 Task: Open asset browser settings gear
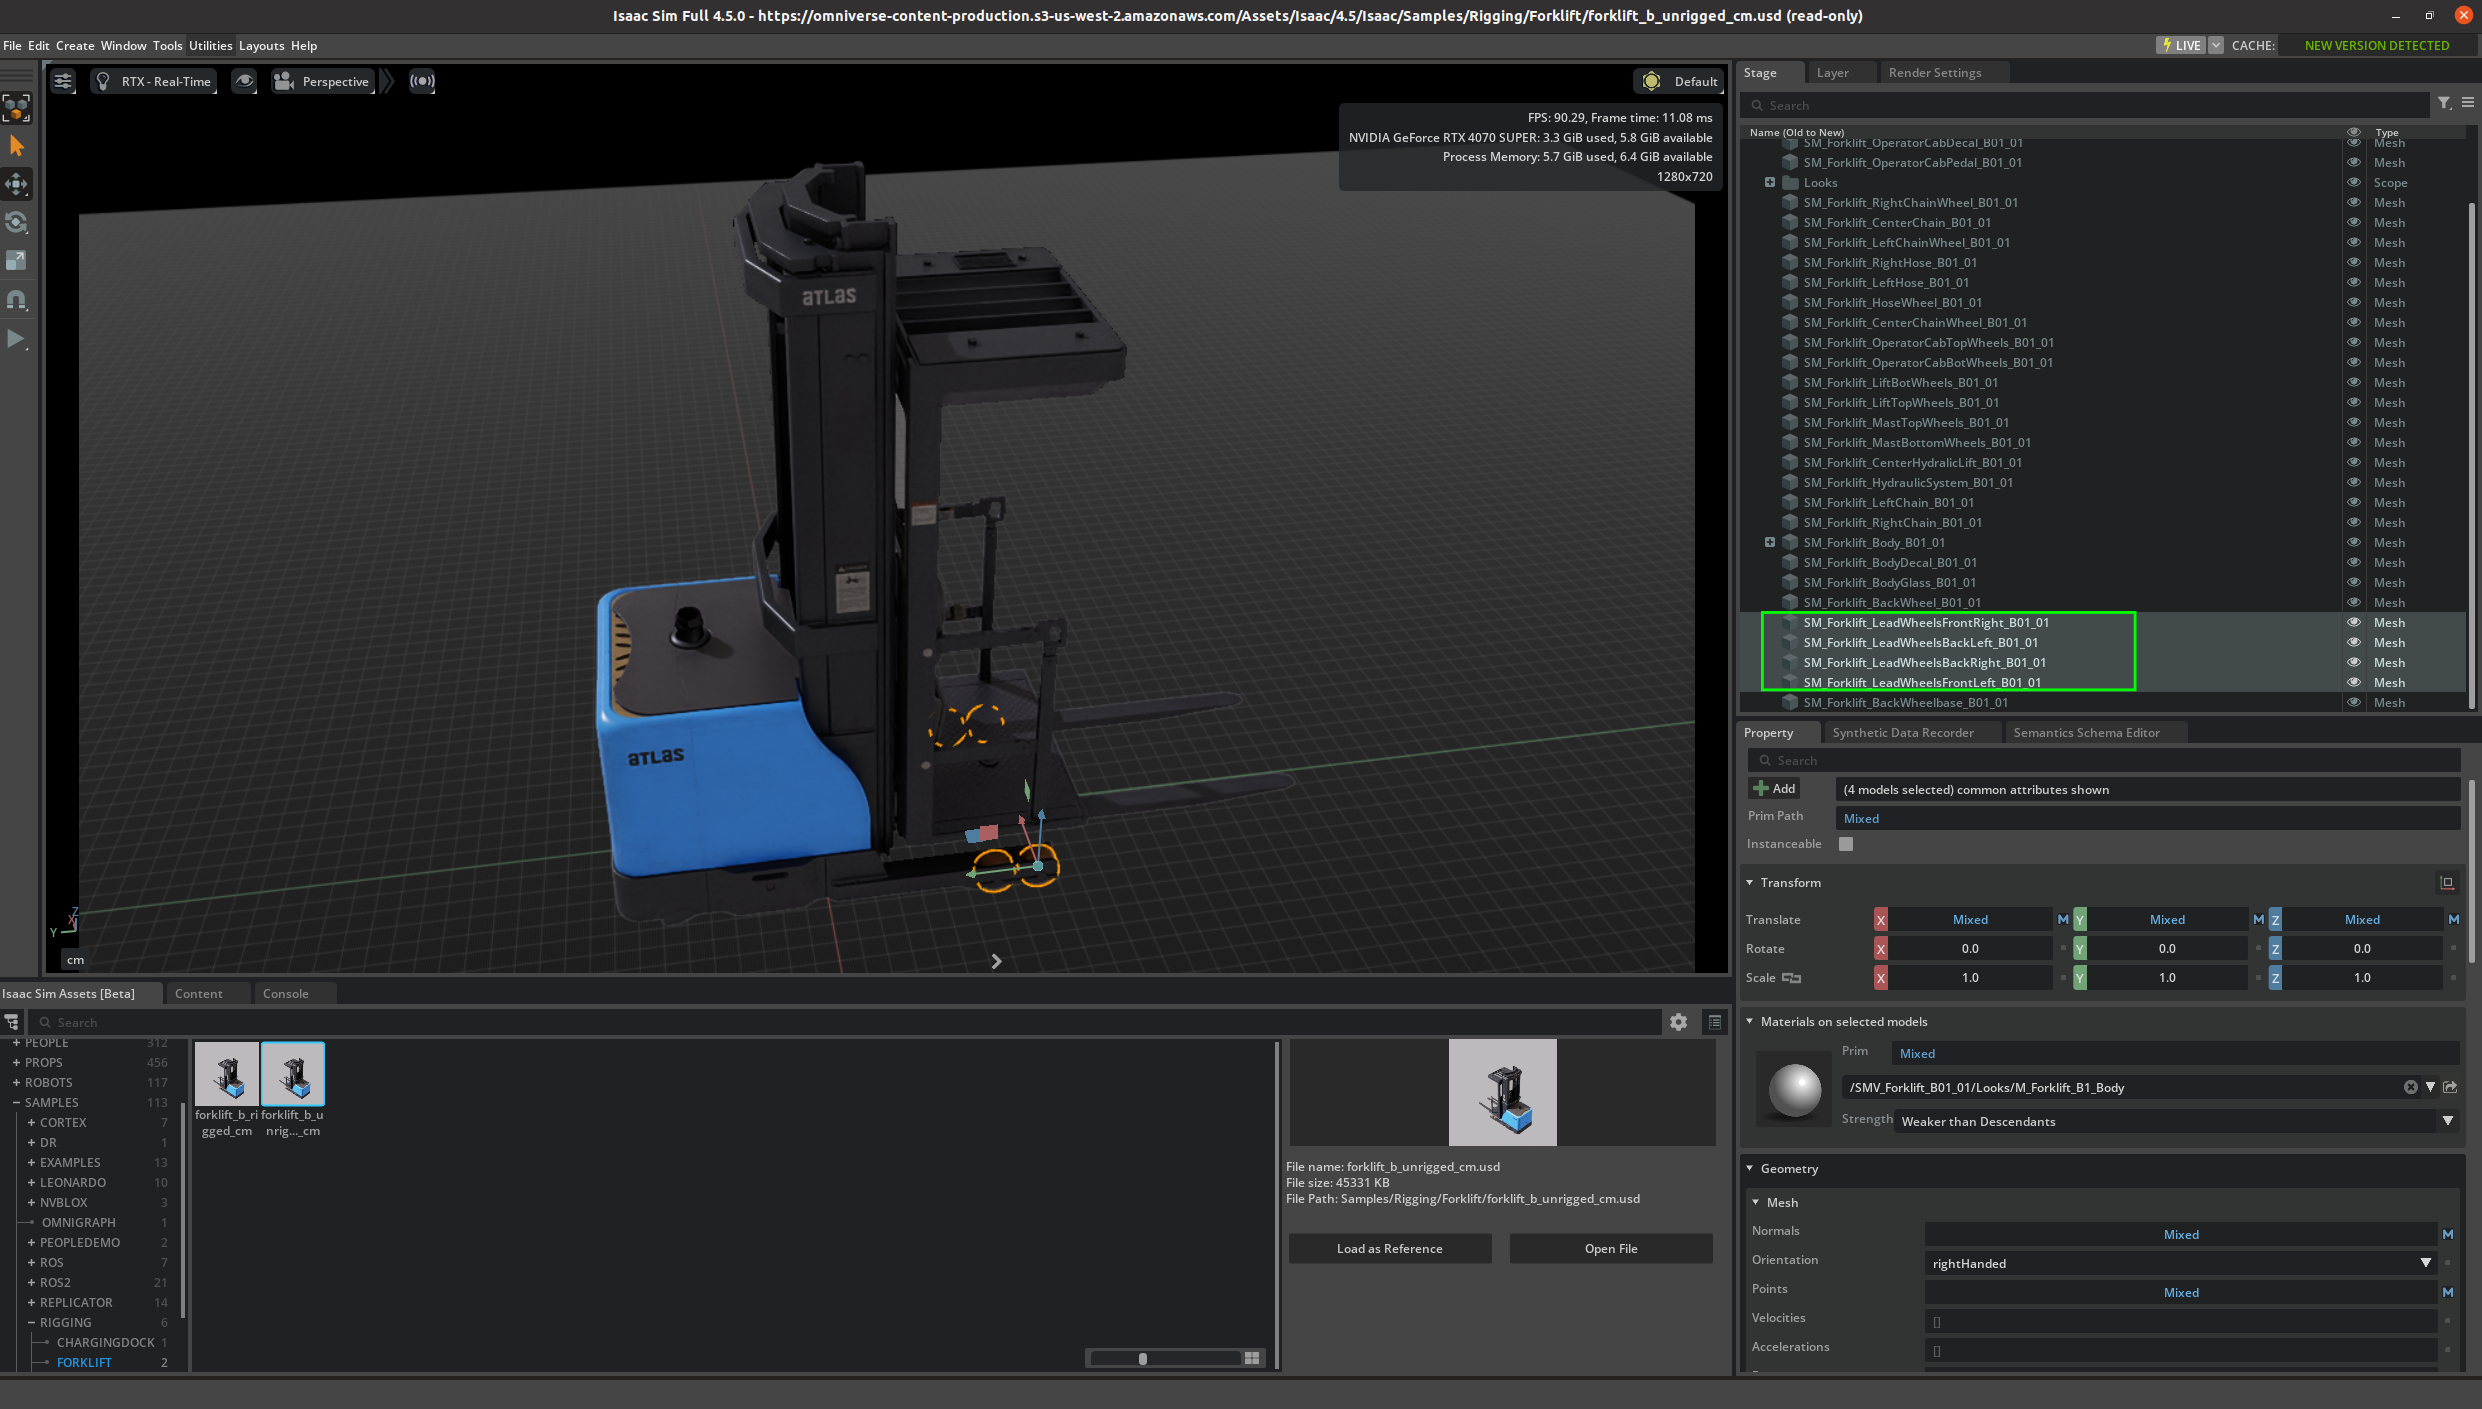pos(1678,1022)
